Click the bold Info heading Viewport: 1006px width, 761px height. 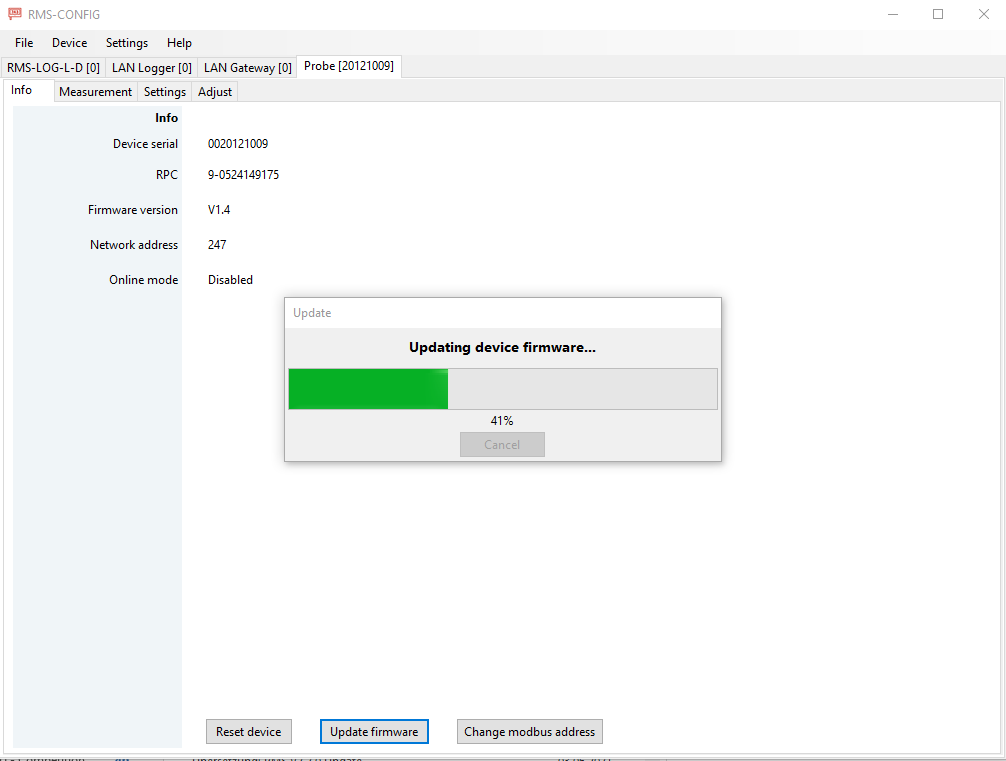[166, 117]
